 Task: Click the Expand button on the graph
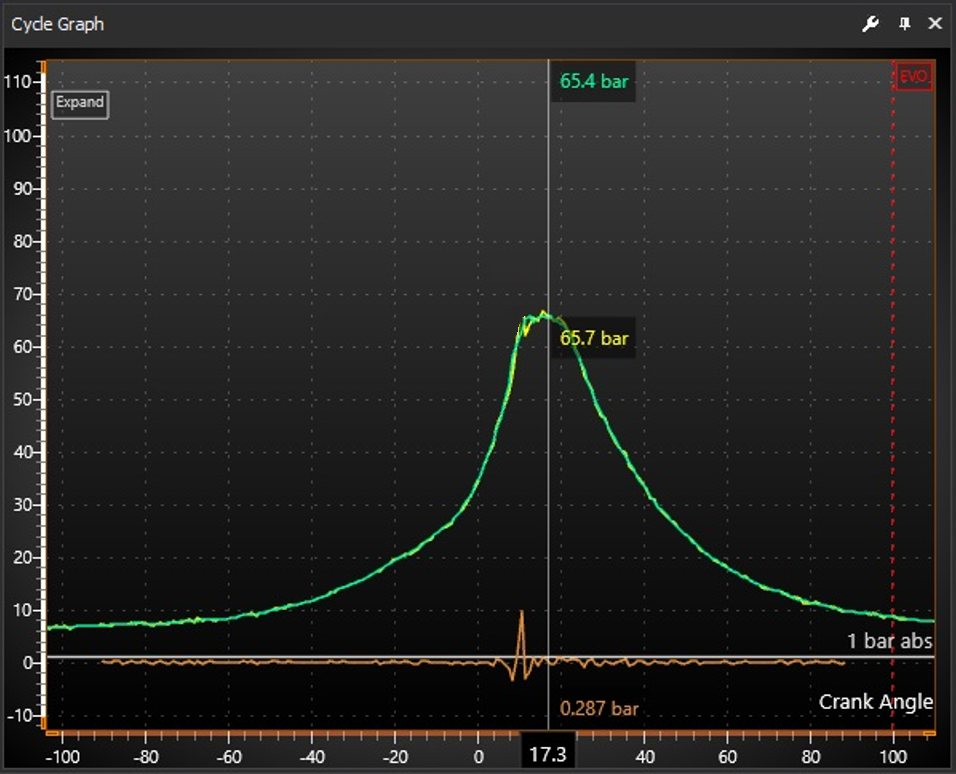pos(79,103)
